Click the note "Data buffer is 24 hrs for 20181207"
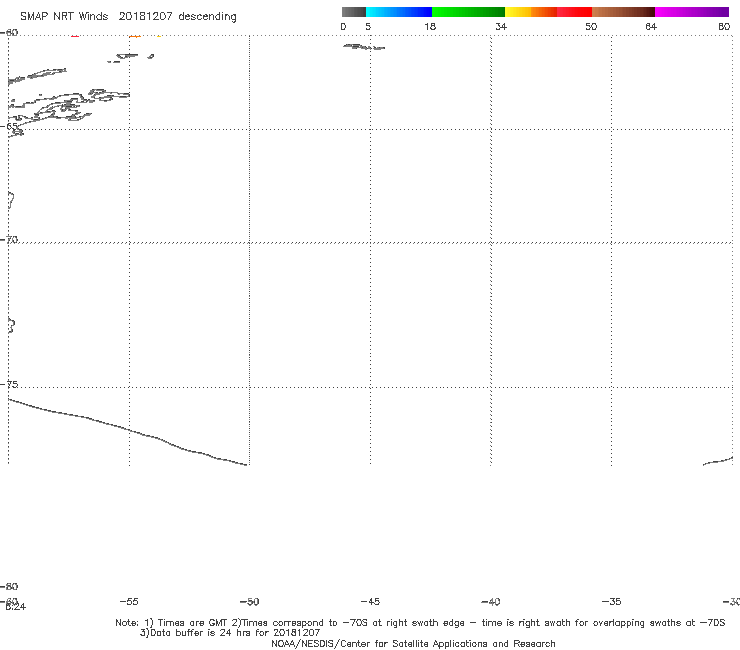Viewport: 740px width, 650px height. [x=235, y=633]
